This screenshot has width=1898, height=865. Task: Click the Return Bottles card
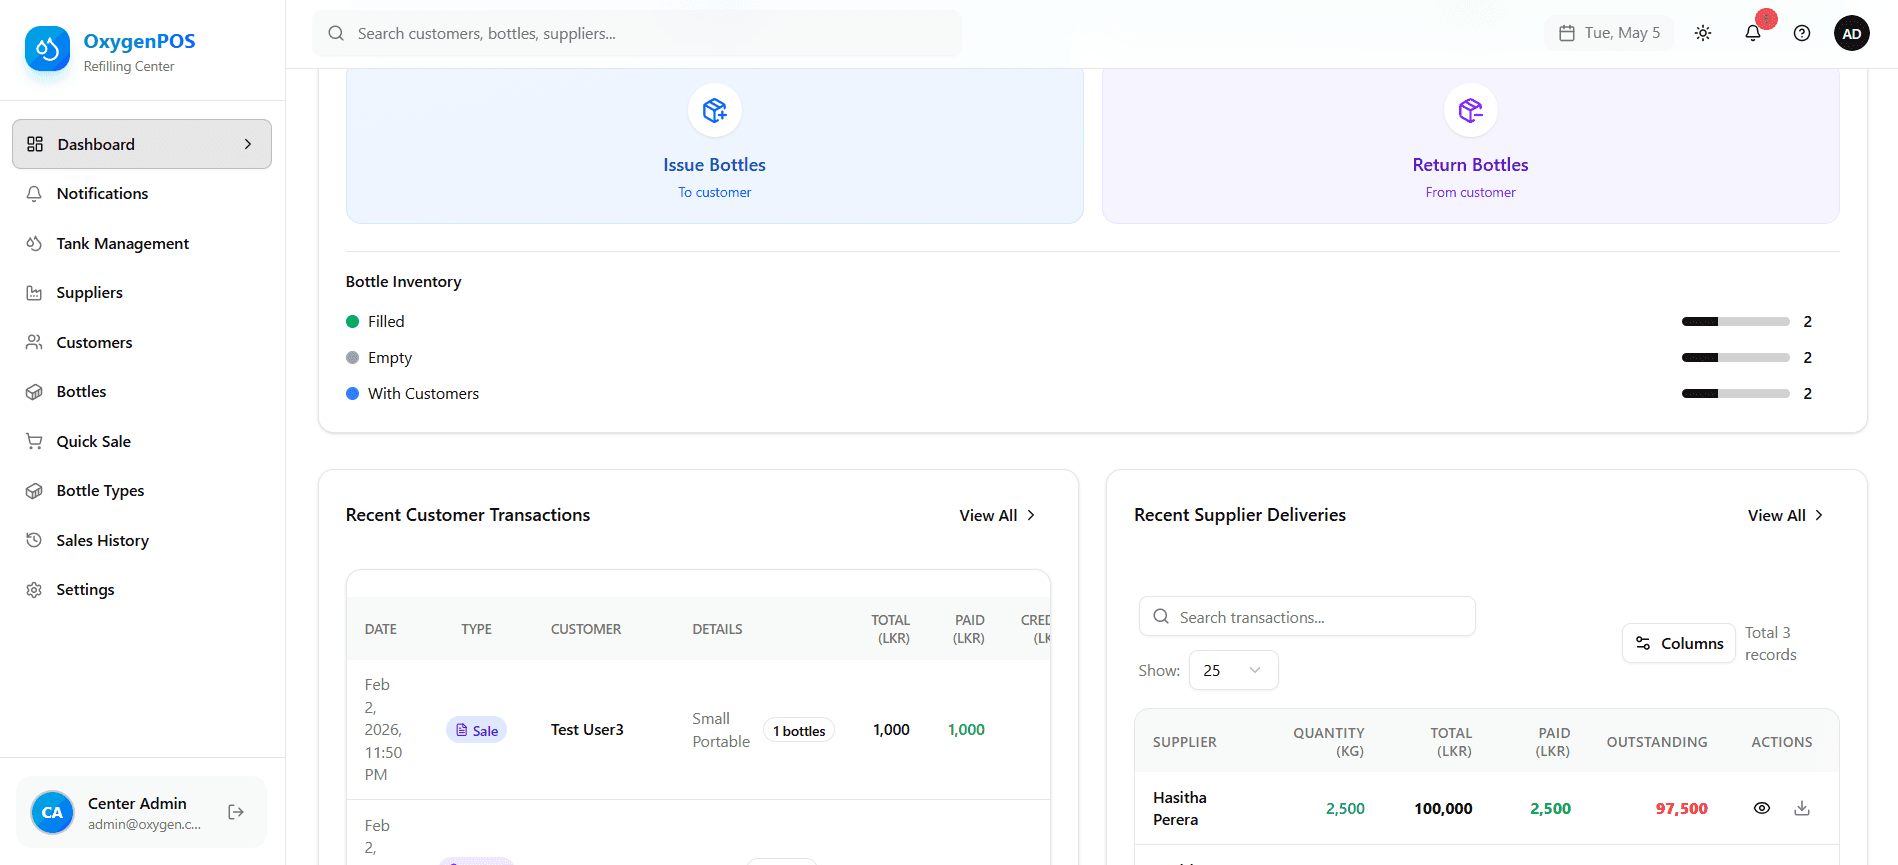click(x=1471, y=146)
